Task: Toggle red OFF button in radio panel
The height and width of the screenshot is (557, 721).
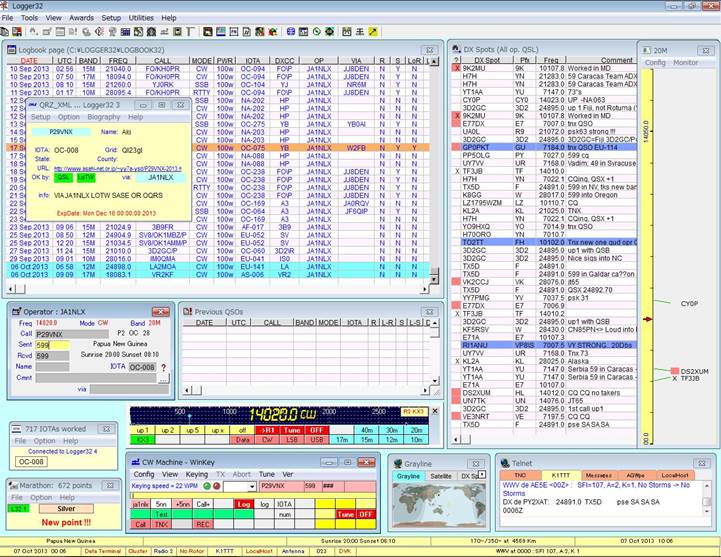Action: pos(316,430)
